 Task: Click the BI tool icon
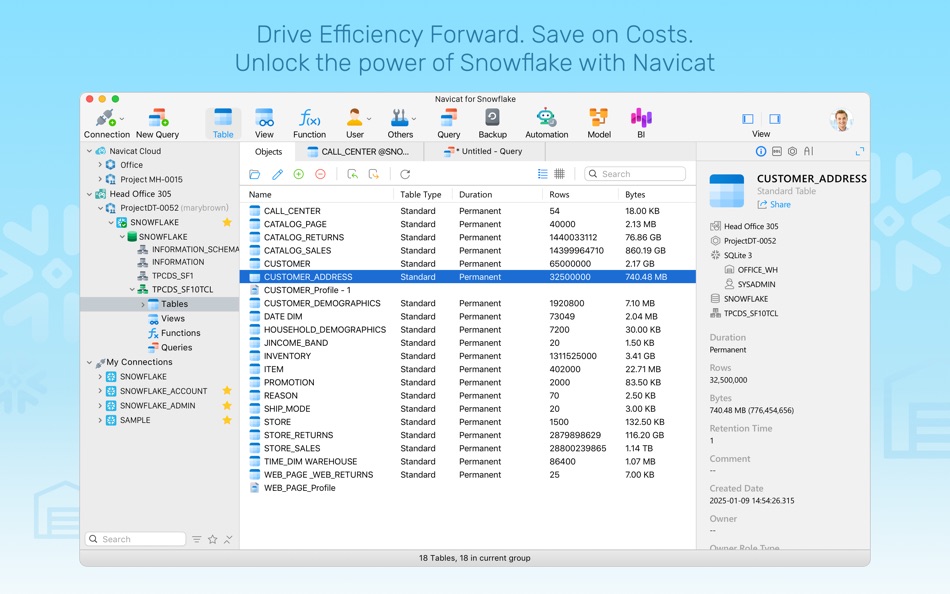pos(641,120)
